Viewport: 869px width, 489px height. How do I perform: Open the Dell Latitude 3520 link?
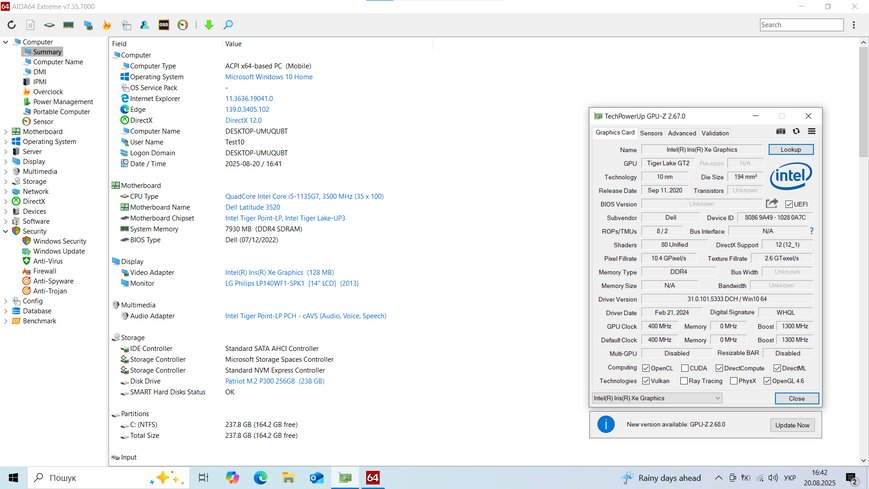(x=253, y=207)
